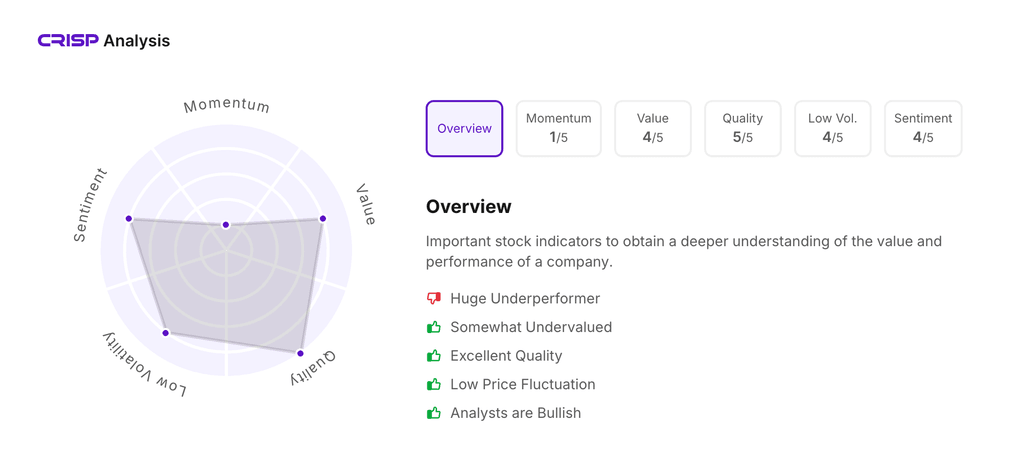Click the Momentum data point on radar chart
Image resolution: width=1024 pixels, height=476 pixels.
[x=226, y=225]
